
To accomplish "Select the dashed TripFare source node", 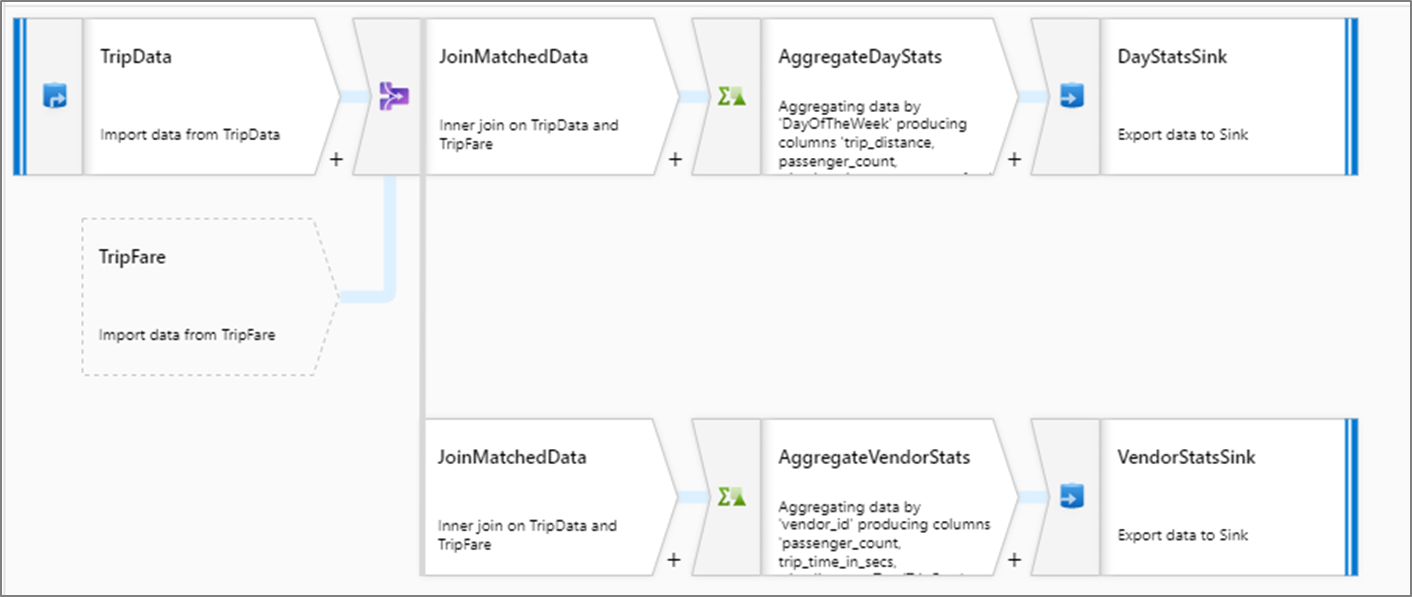I will click(x=210, y=297).
